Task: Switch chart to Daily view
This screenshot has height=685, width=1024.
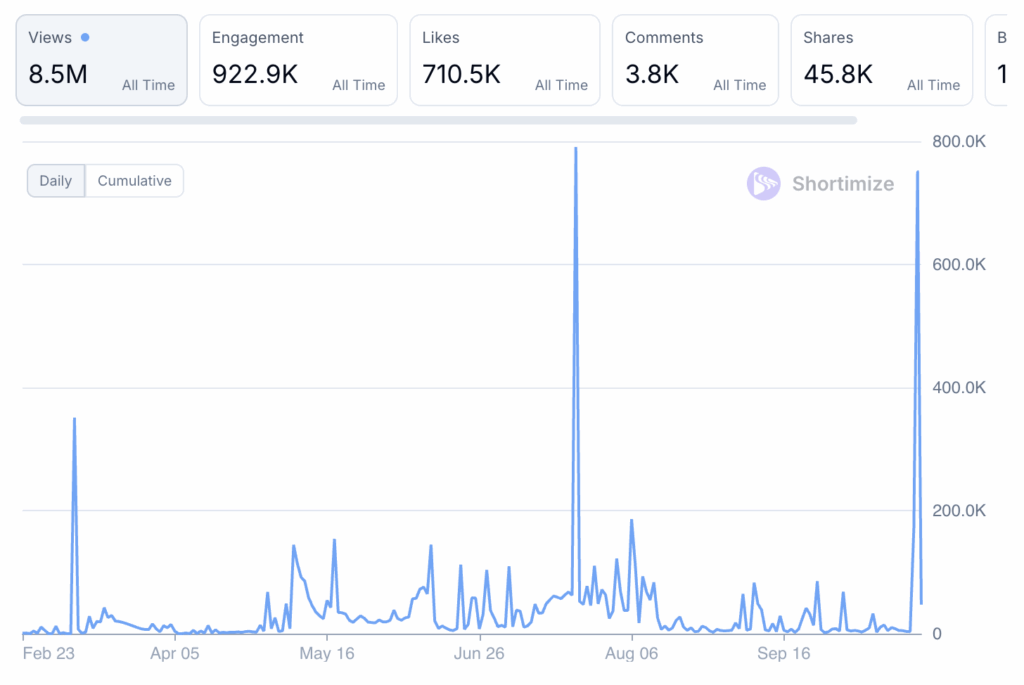Action: [56, 181]
